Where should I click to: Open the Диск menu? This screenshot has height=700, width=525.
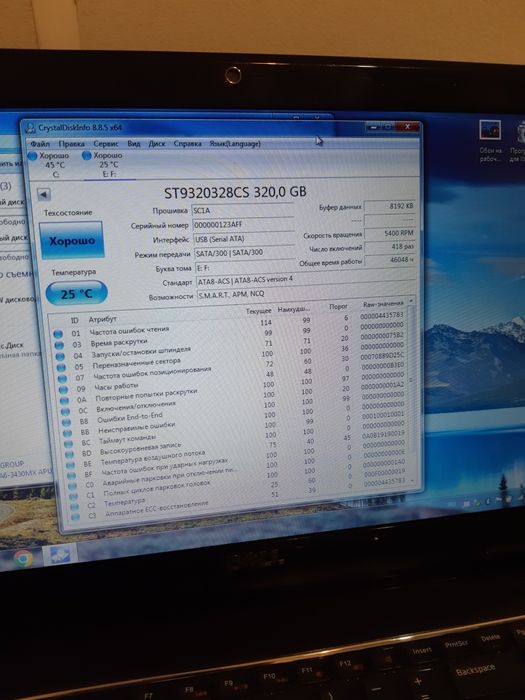coord(157,144)
